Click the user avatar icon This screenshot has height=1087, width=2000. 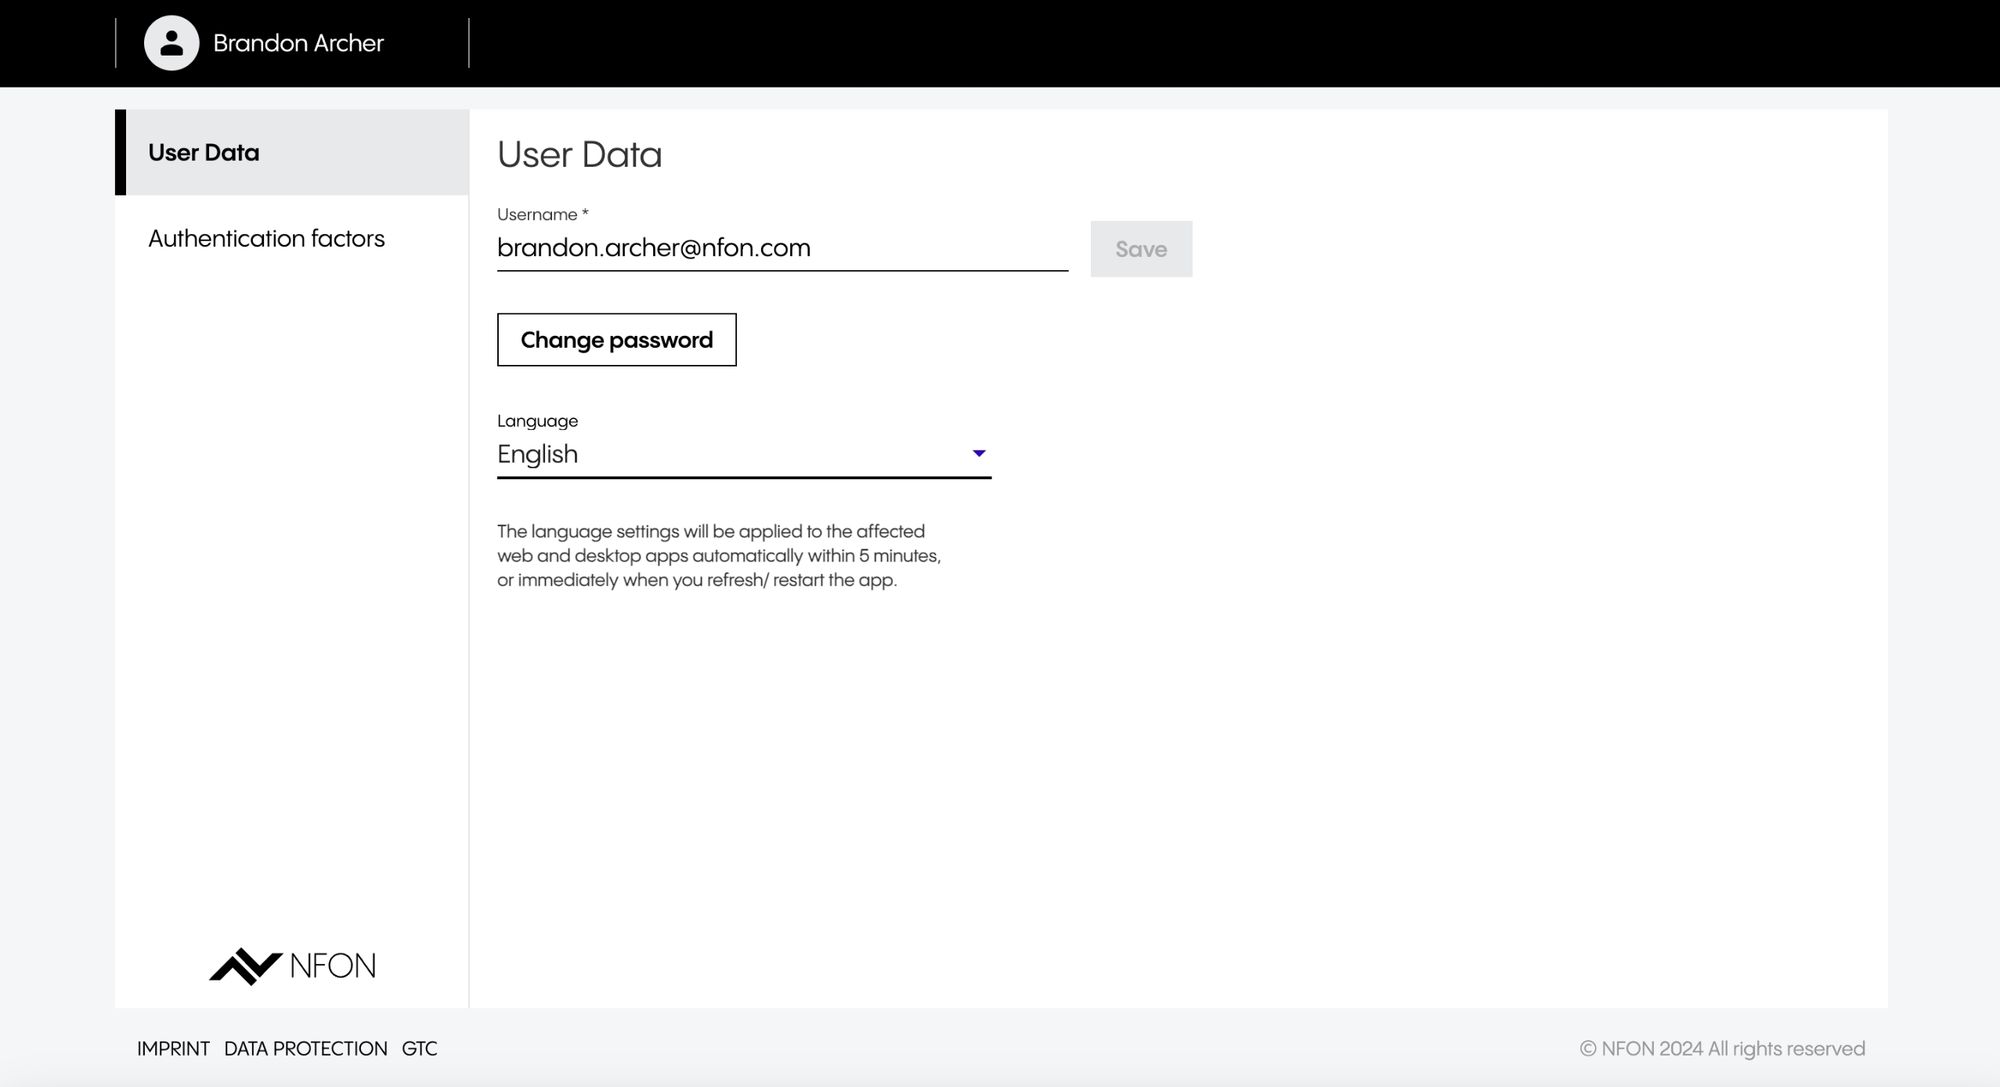tap(171, 43)
